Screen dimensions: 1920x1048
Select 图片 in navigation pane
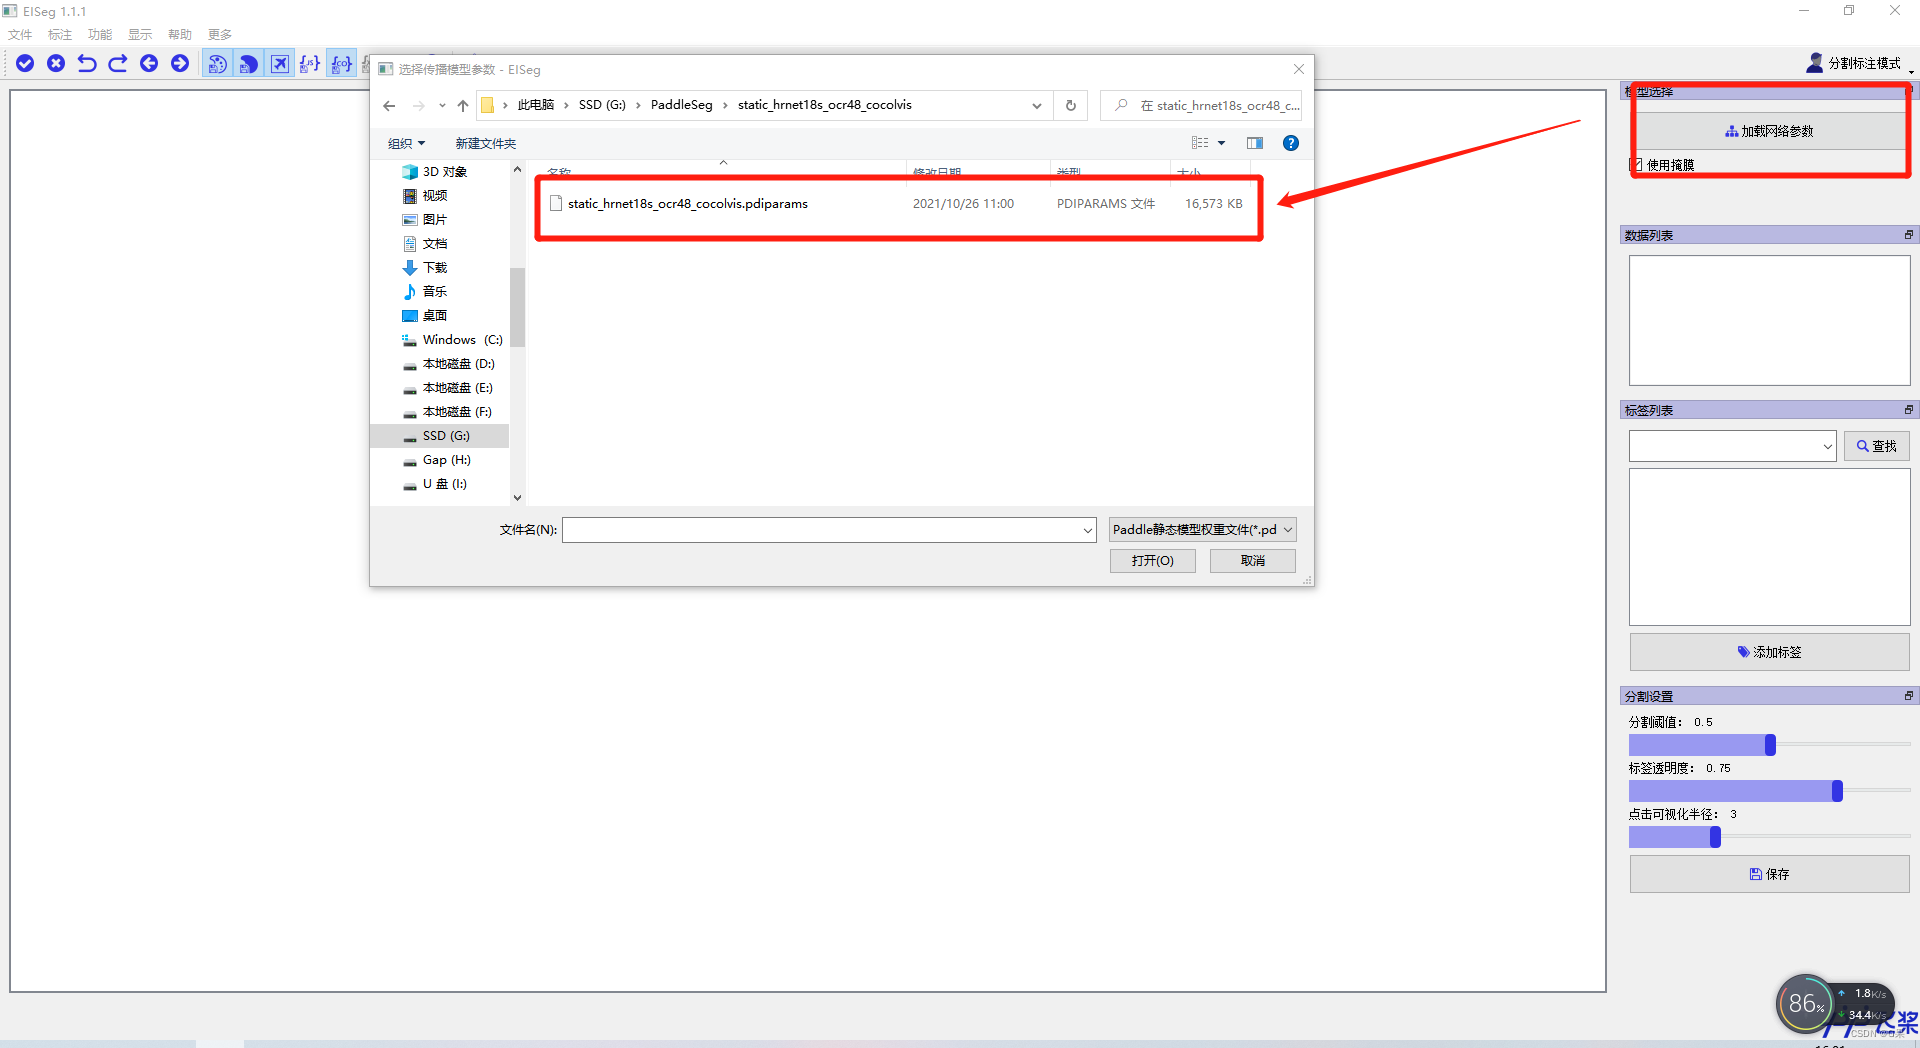tap(435, 220)
